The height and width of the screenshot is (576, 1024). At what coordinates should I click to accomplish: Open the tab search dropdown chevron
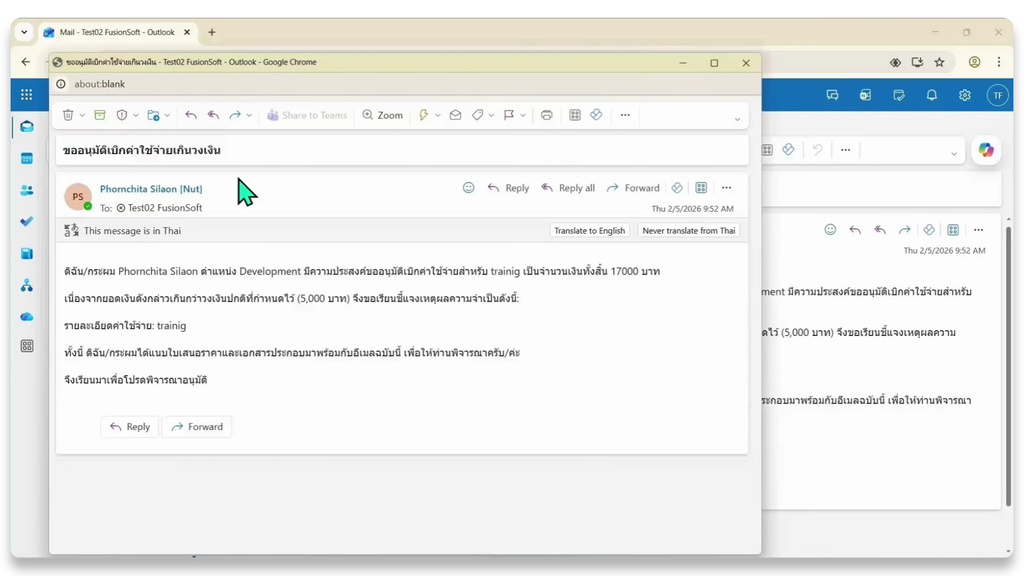(x=24, y=32)
